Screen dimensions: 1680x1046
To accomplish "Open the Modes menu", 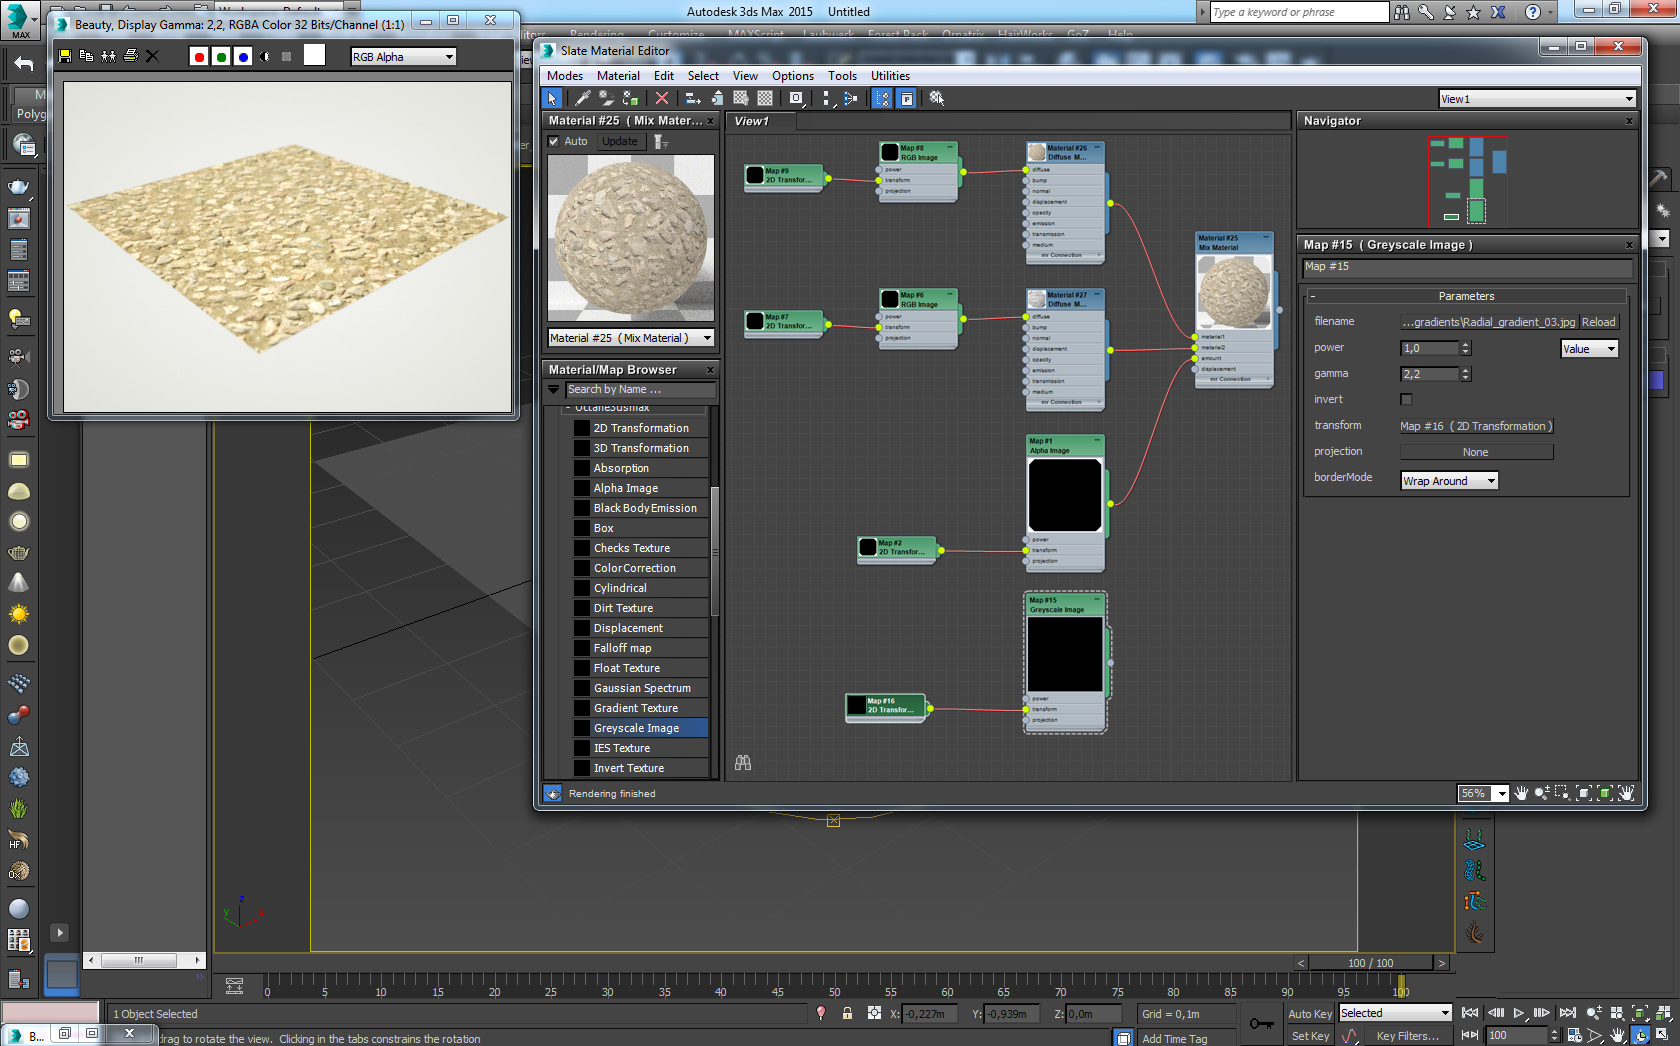I will (x=564, y=76).
